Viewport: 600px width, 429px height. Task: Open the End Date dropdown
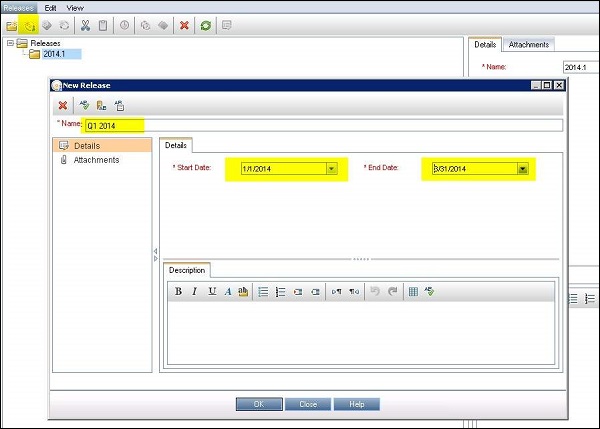pos(522,169)
